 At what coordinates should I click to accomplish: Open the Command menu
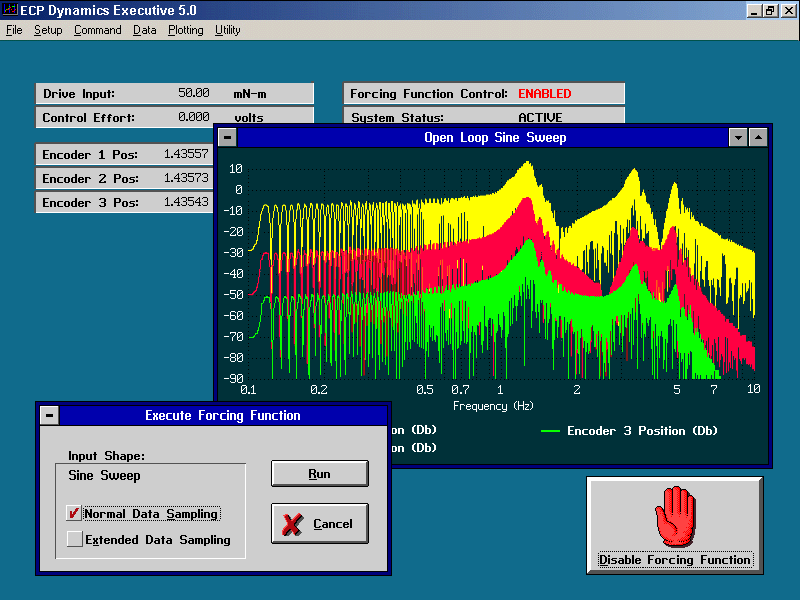(97, 30)
